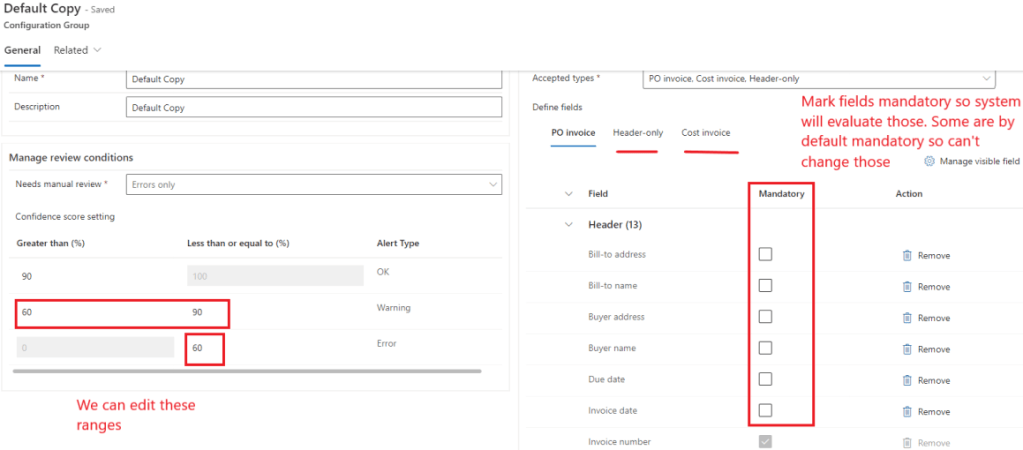
Task: Switch to the Header-only tab
Action: point(637,133)
